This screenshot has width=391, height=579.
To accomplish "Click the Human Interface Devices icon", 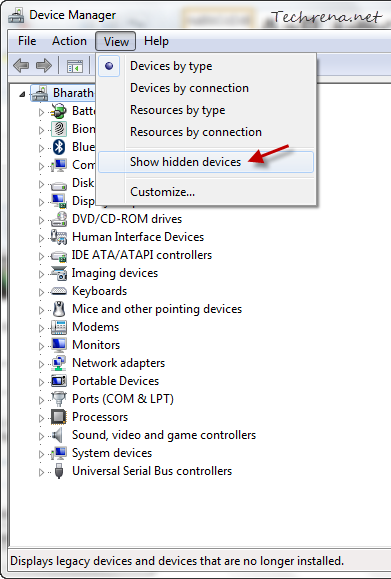I will (x=59, y=237).
